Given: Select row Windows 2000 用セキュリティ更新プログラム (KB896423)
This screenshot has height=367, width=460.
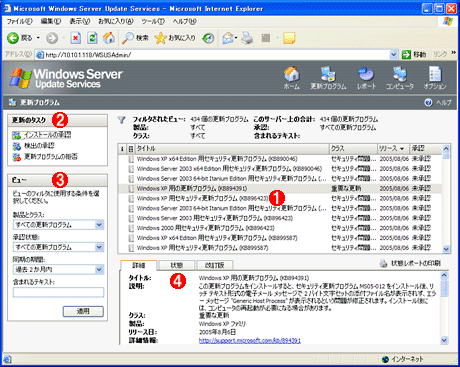Looking at the screenshot, I should [x=280, y=228].
